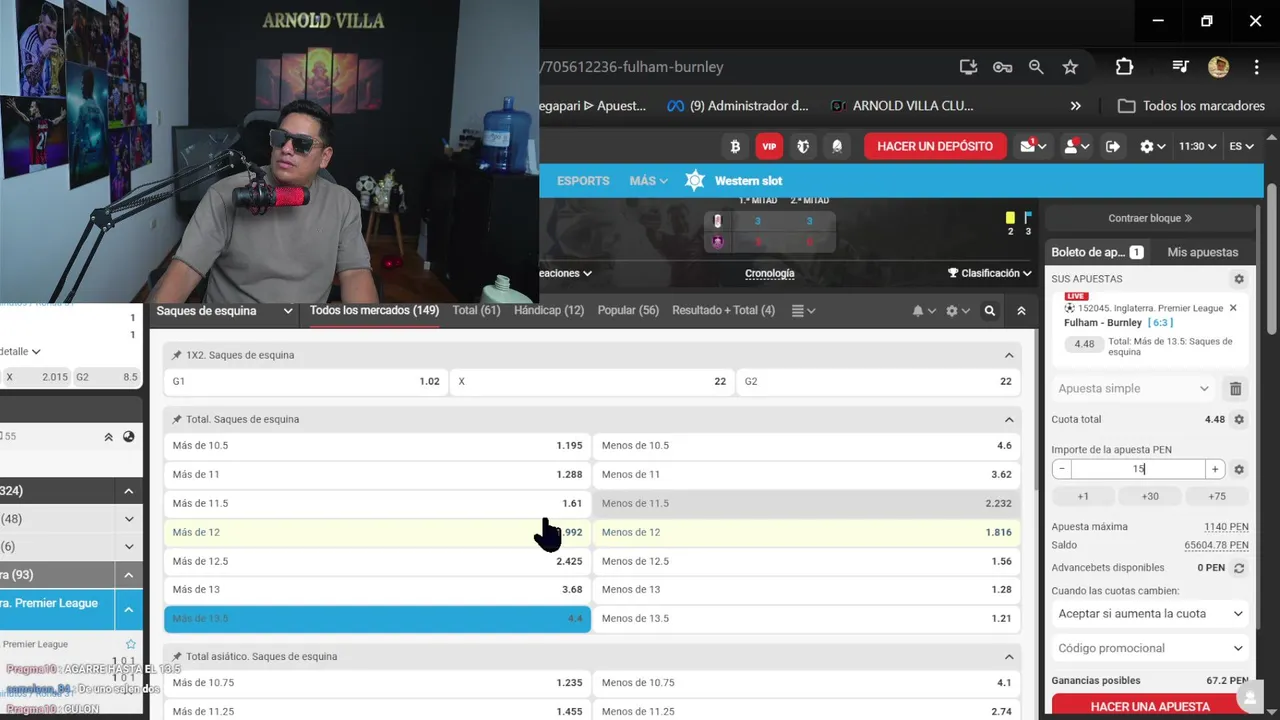Collapse the Total asiático section
Screen dimensions: 1280x720
[x=1009, y=657]
